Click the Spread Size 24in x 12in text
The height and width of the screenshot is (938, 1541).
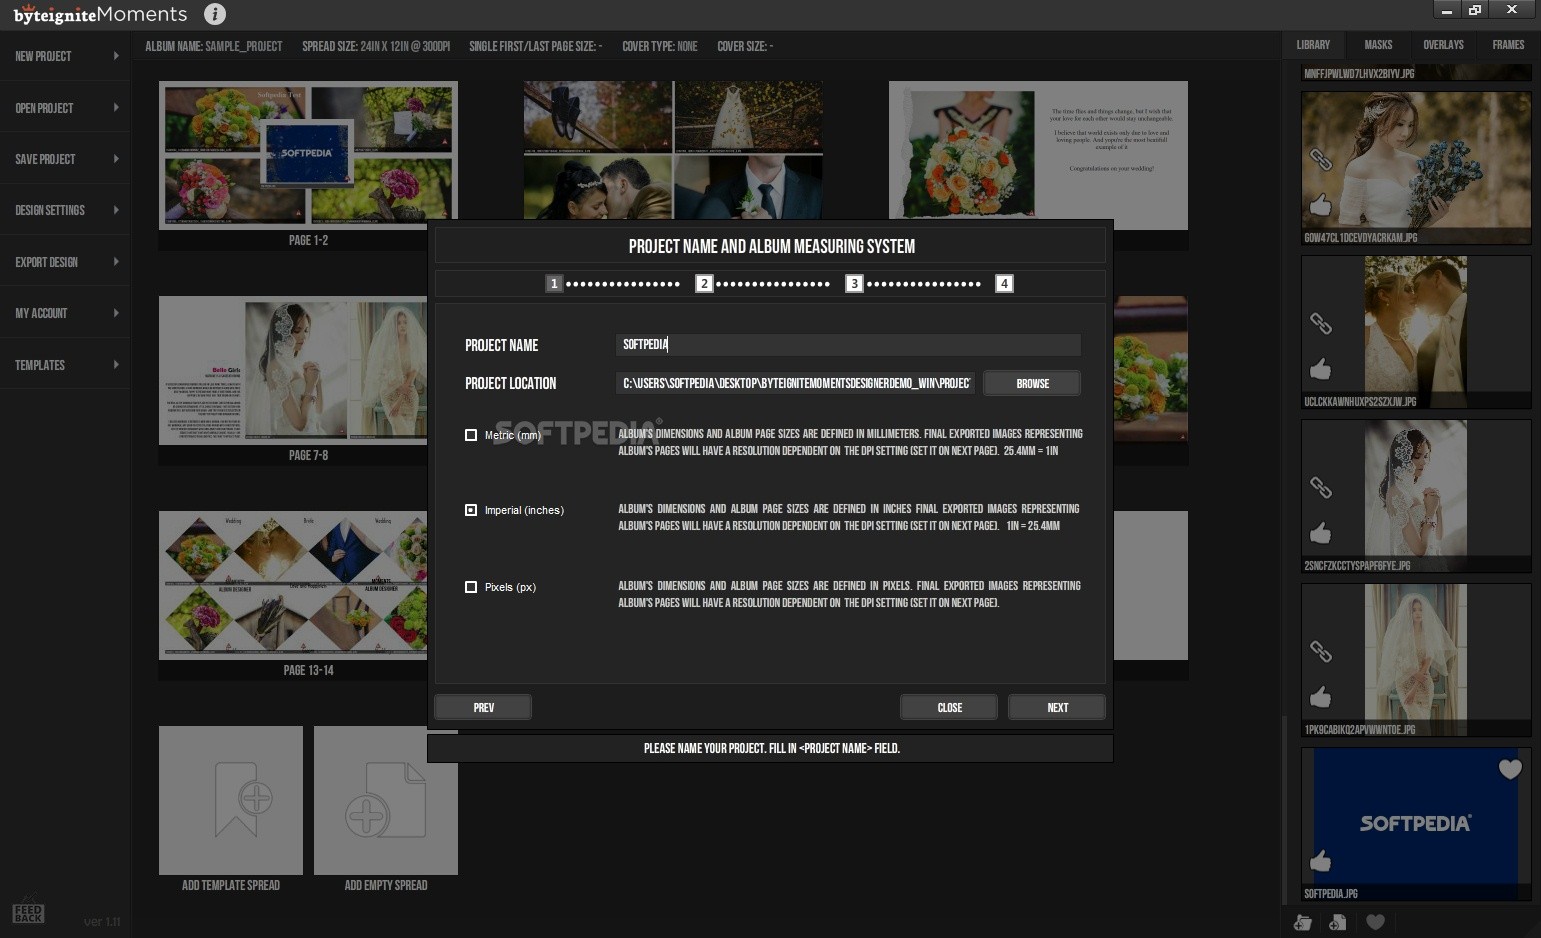[376, 46]
